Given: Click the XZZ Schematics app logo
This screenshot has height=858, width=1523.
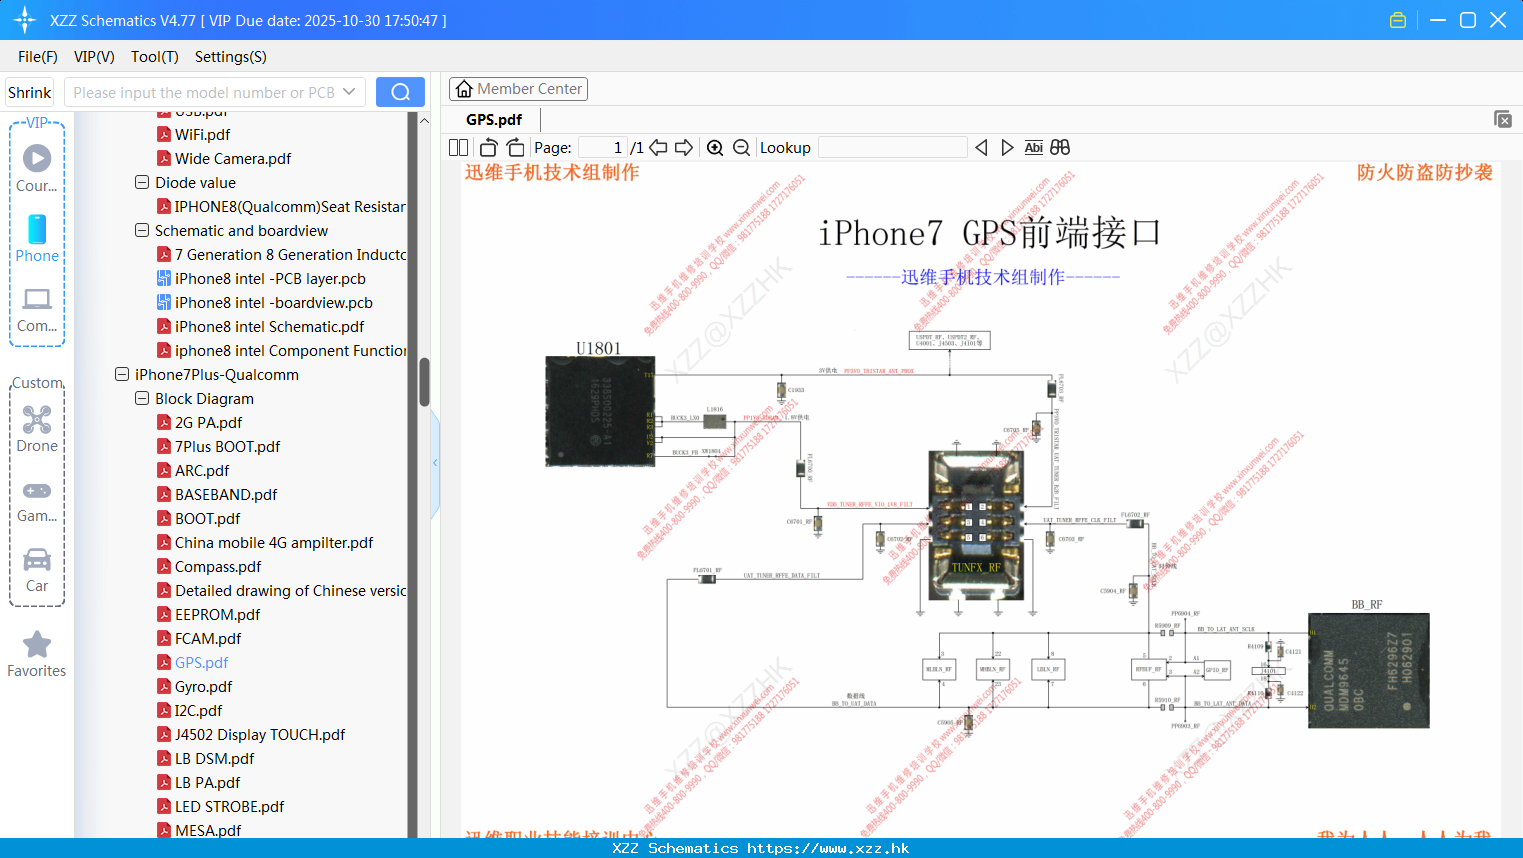Looking at the screenshot, I should click(25, 20).
